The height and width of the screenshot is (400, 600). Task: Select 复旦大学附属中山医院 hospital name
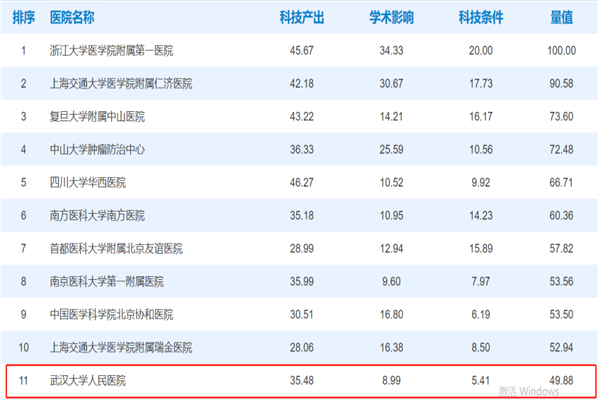click(97, 116)
